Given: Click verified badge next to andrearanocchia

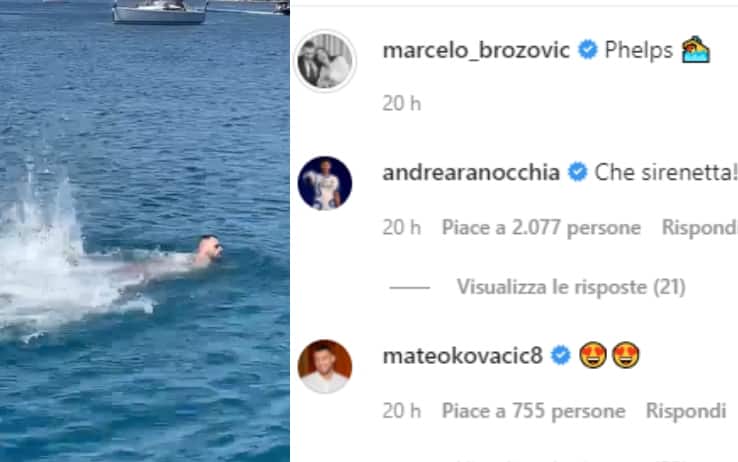Looking at the screenshot, I should coord(578,172).
